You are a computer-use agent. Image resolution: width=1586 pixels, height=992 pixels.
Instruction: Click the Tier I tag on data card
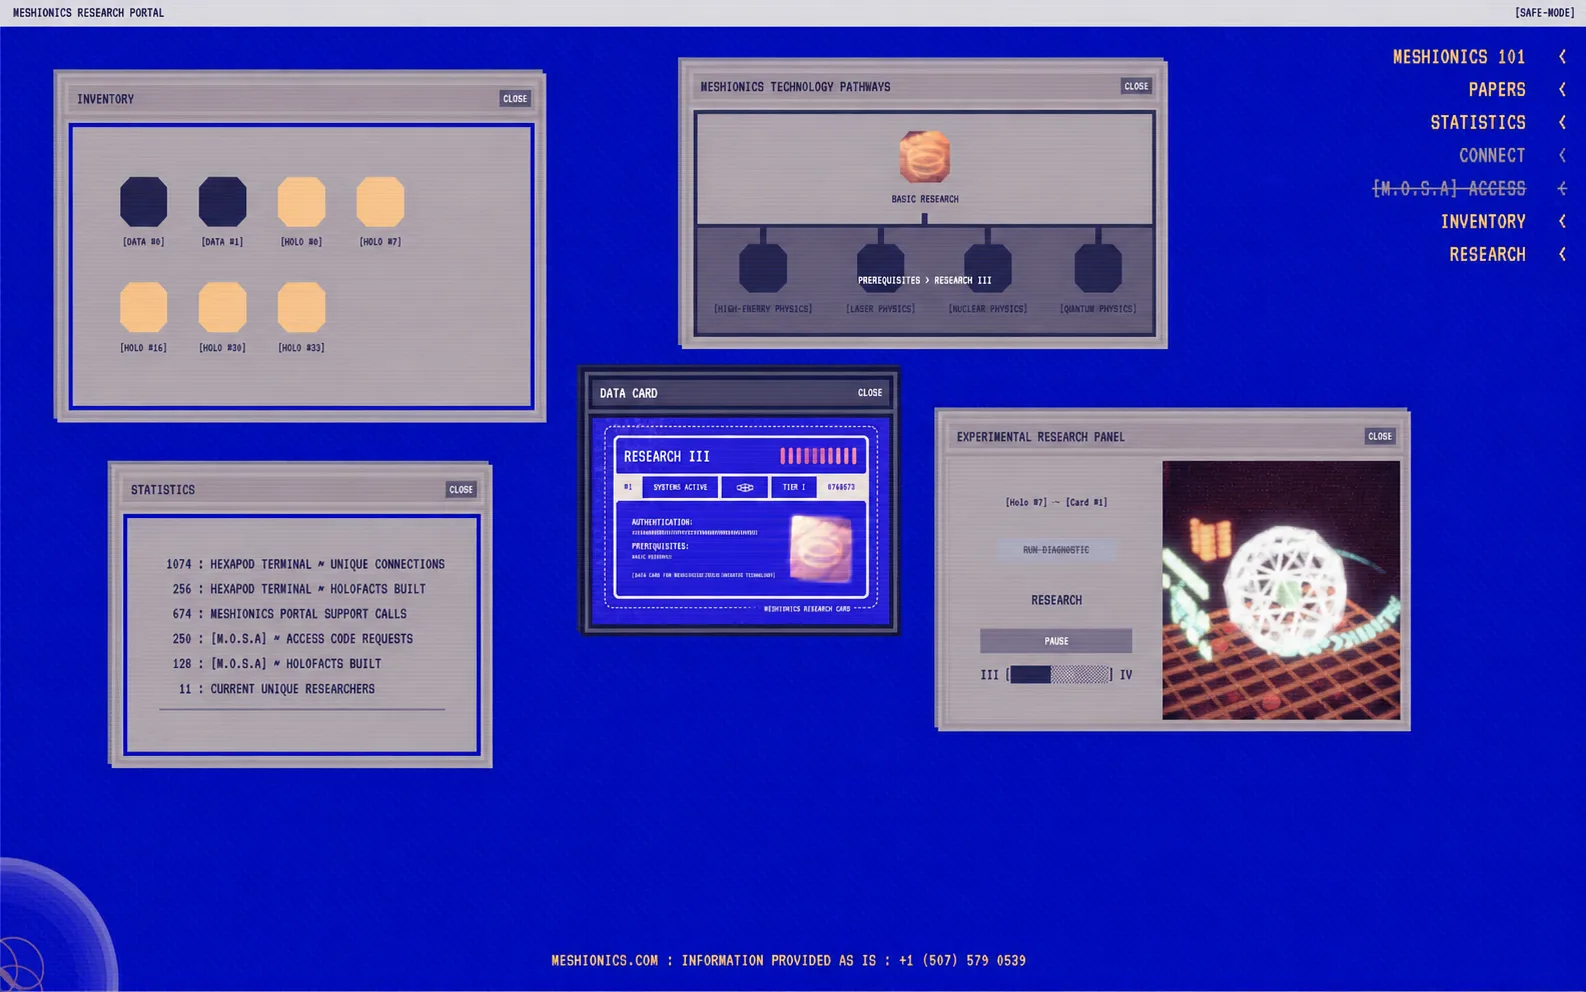(794, 487)
